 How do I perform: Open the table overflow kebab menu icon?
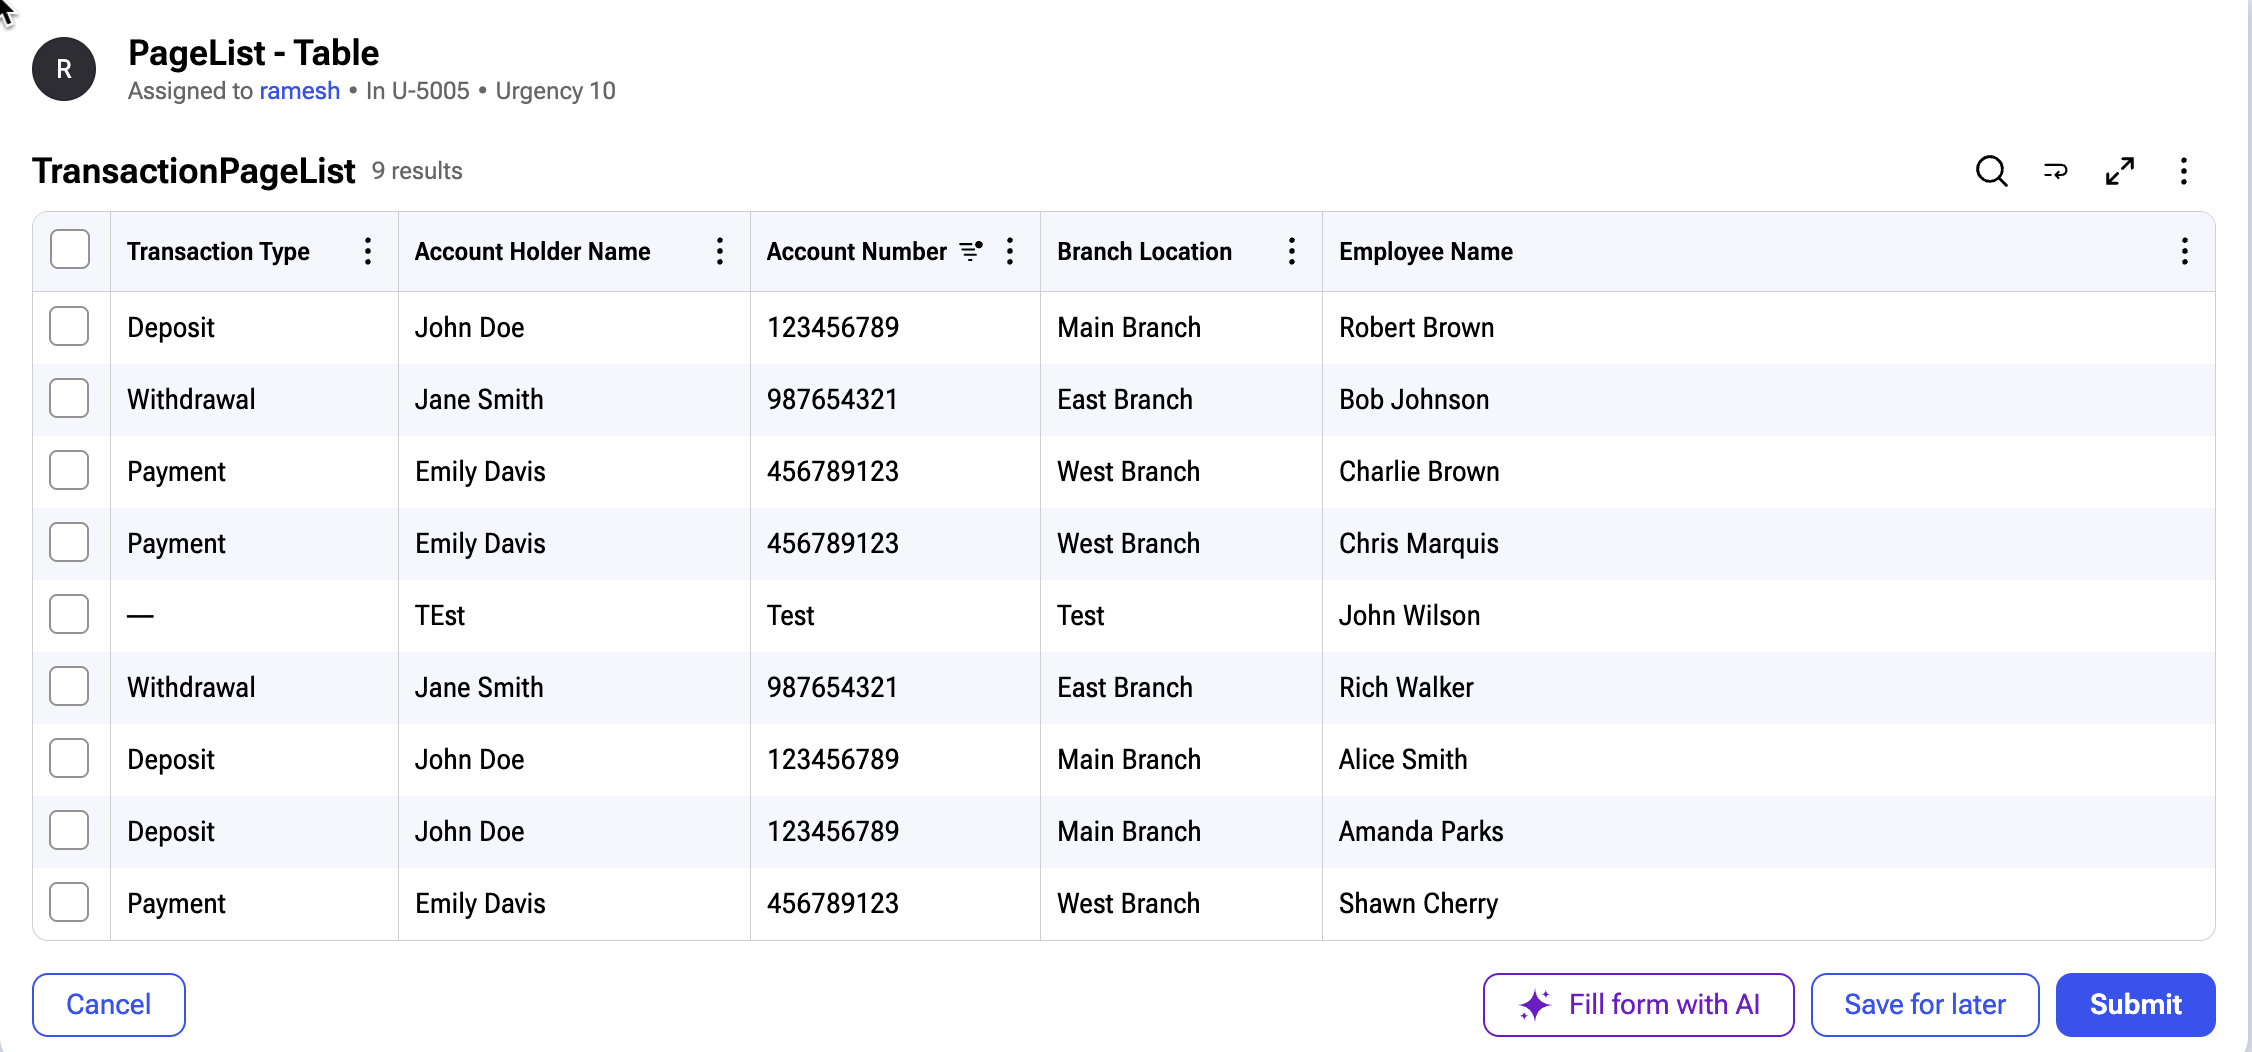coord(2183,171)
